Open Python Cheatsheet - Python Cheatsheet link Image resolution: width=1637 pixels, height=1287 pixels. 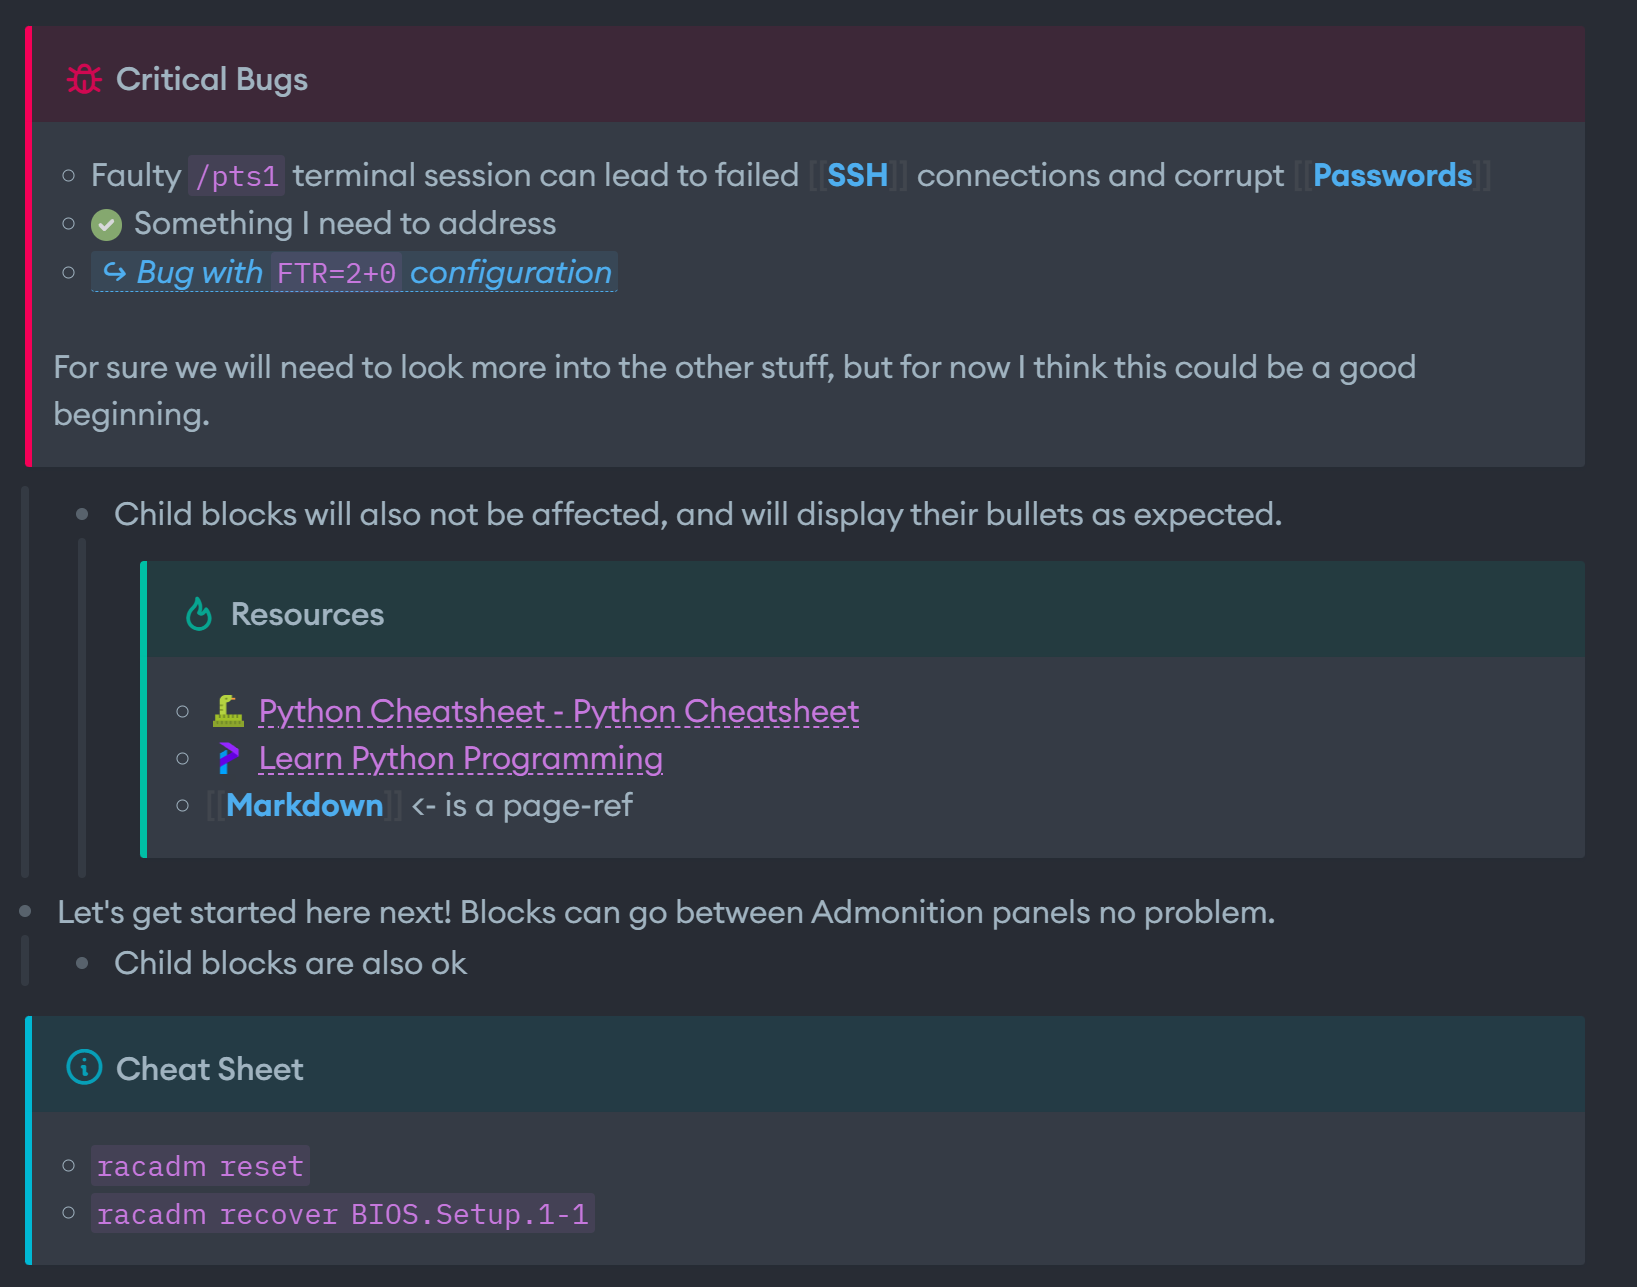(x=558, y=711)
